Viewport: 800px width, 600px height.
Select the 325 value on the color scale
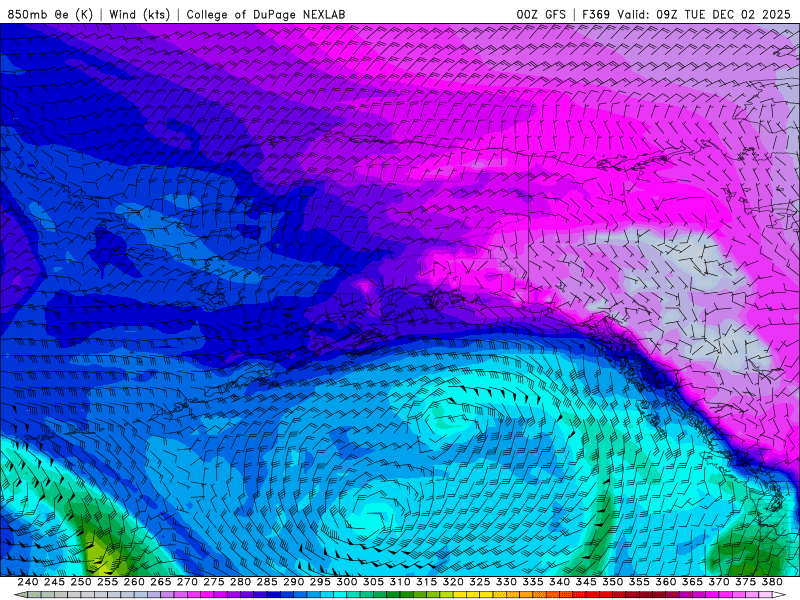480,582
